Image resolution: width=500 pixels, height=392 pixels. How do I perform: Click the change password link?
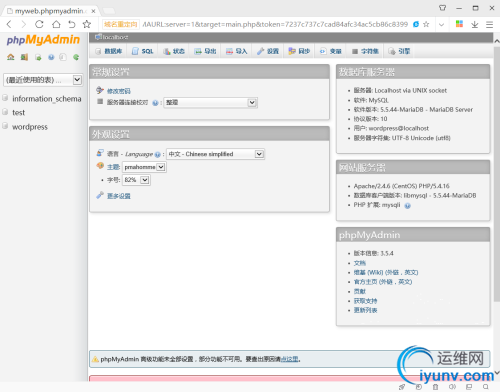(119, 91)
